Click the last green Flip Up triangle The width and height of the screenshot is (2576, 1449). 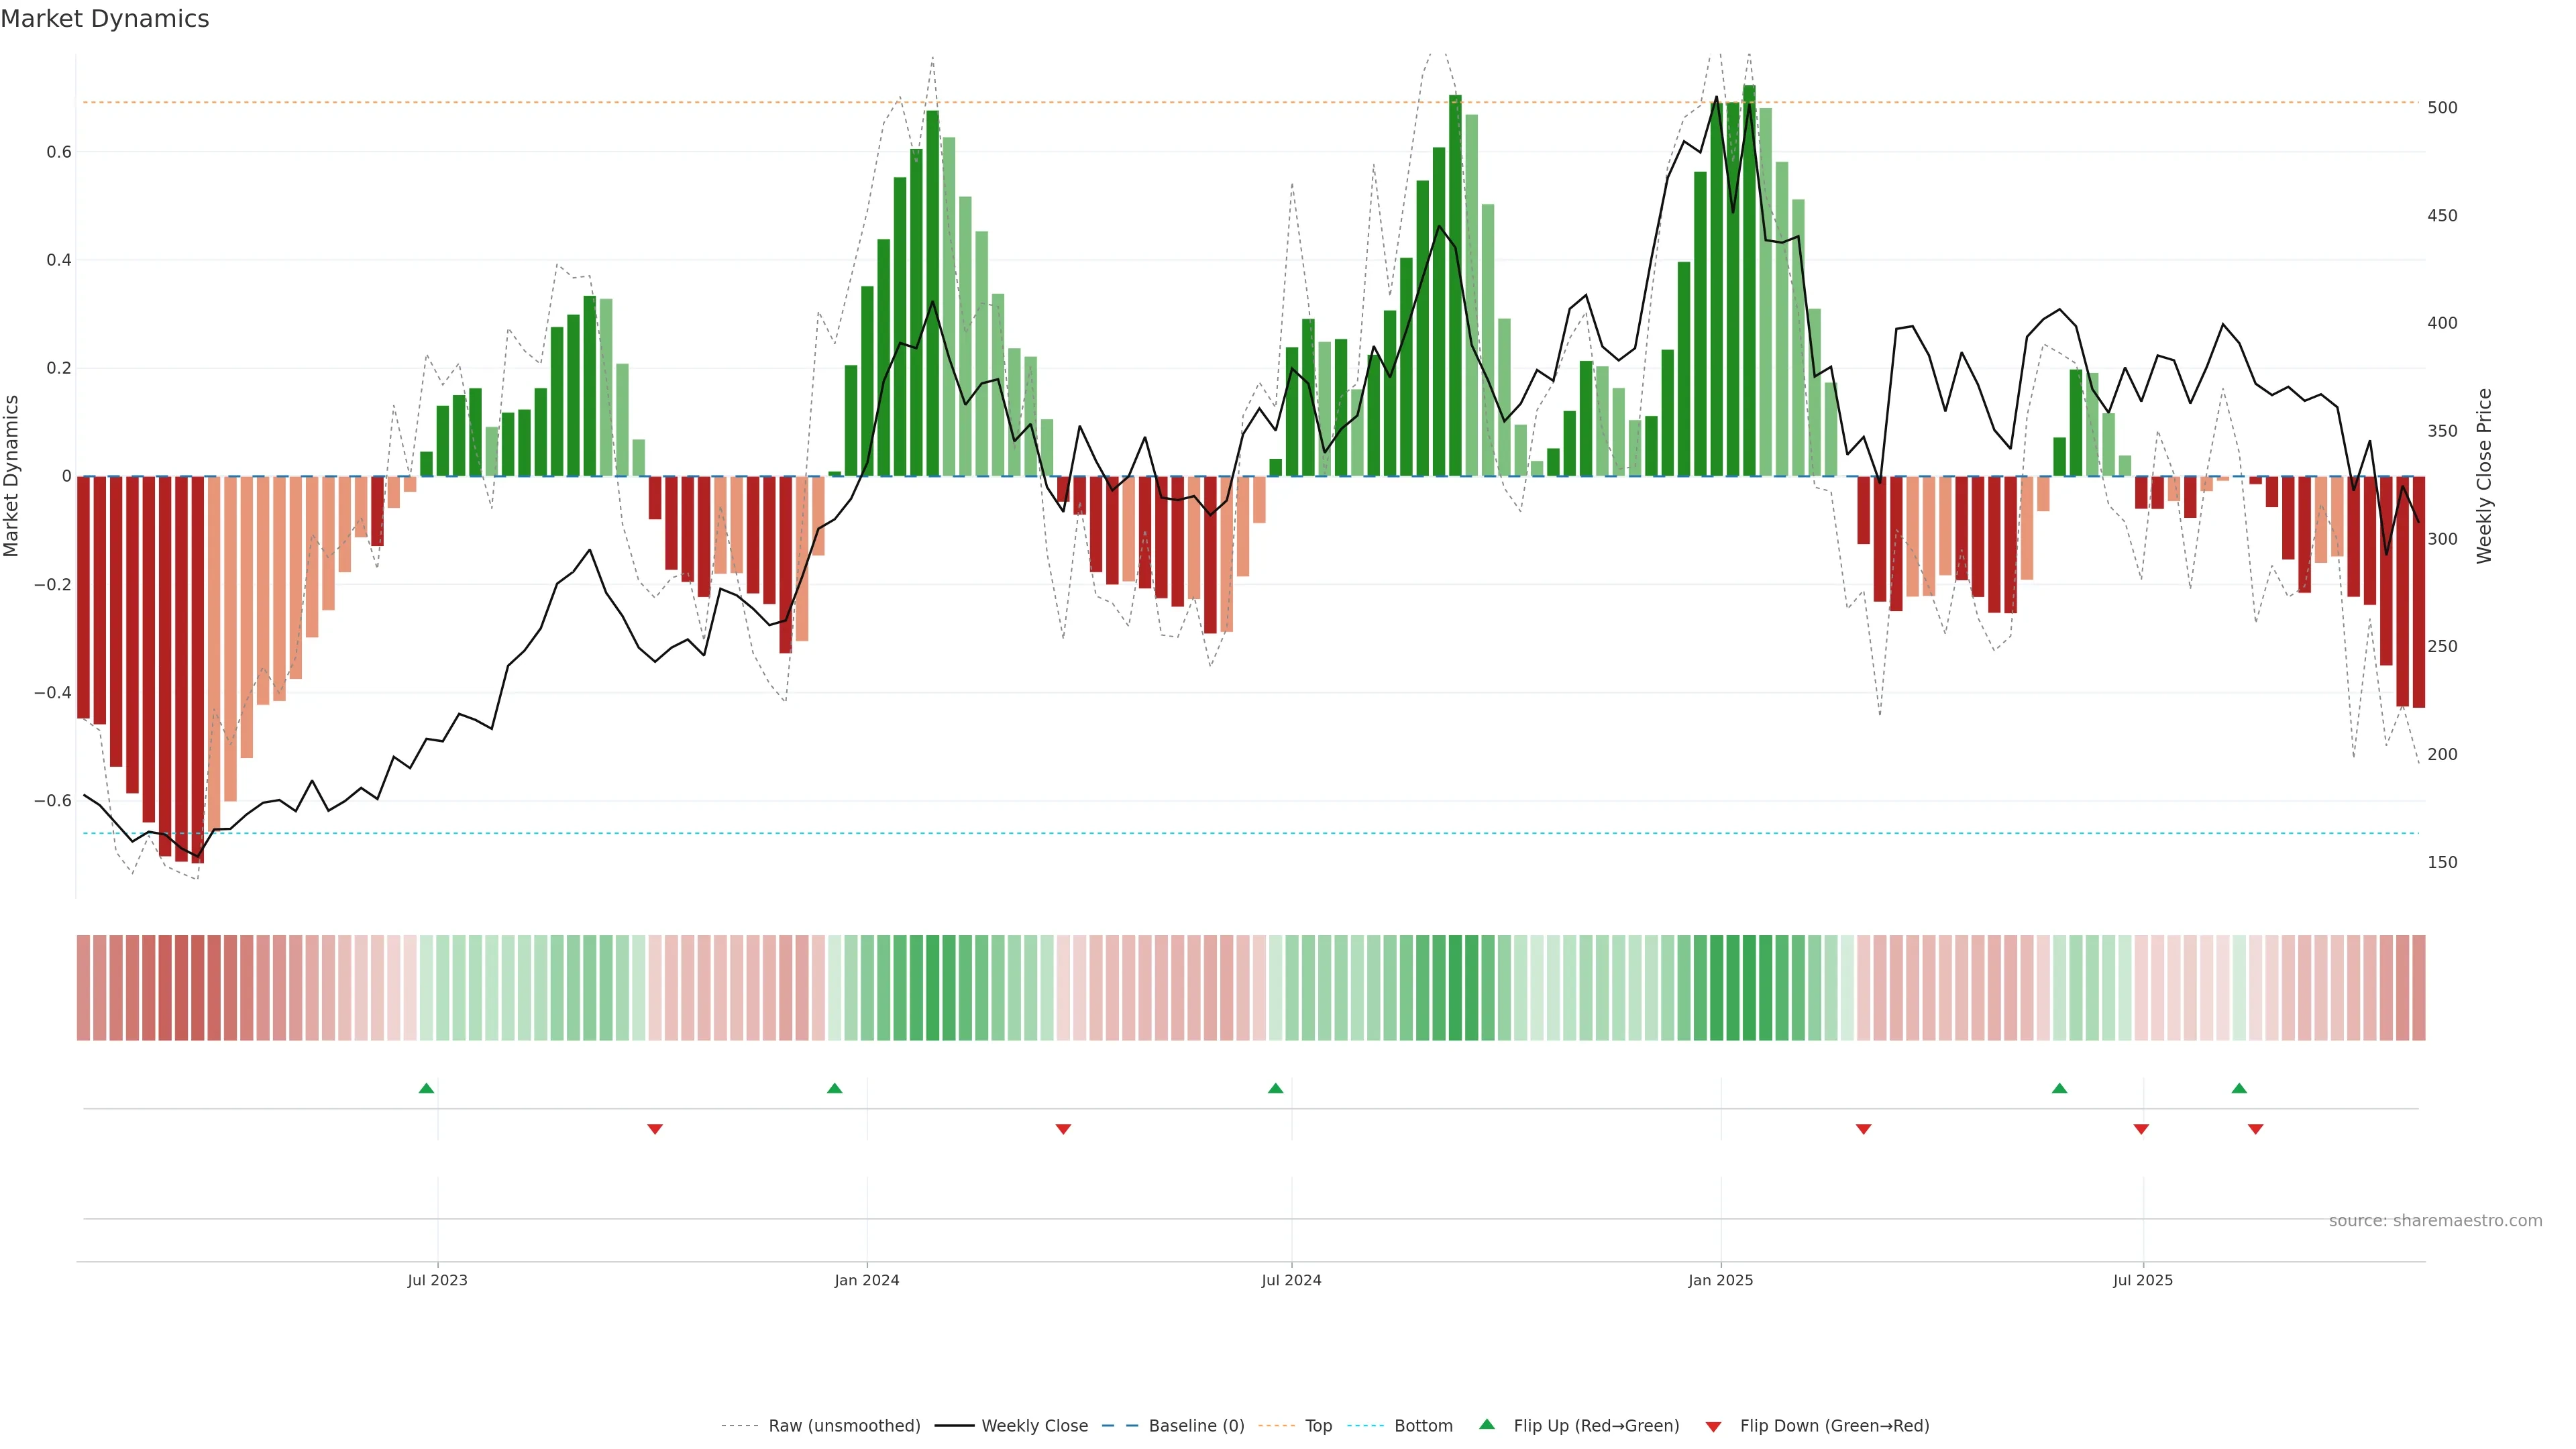2239,1088
